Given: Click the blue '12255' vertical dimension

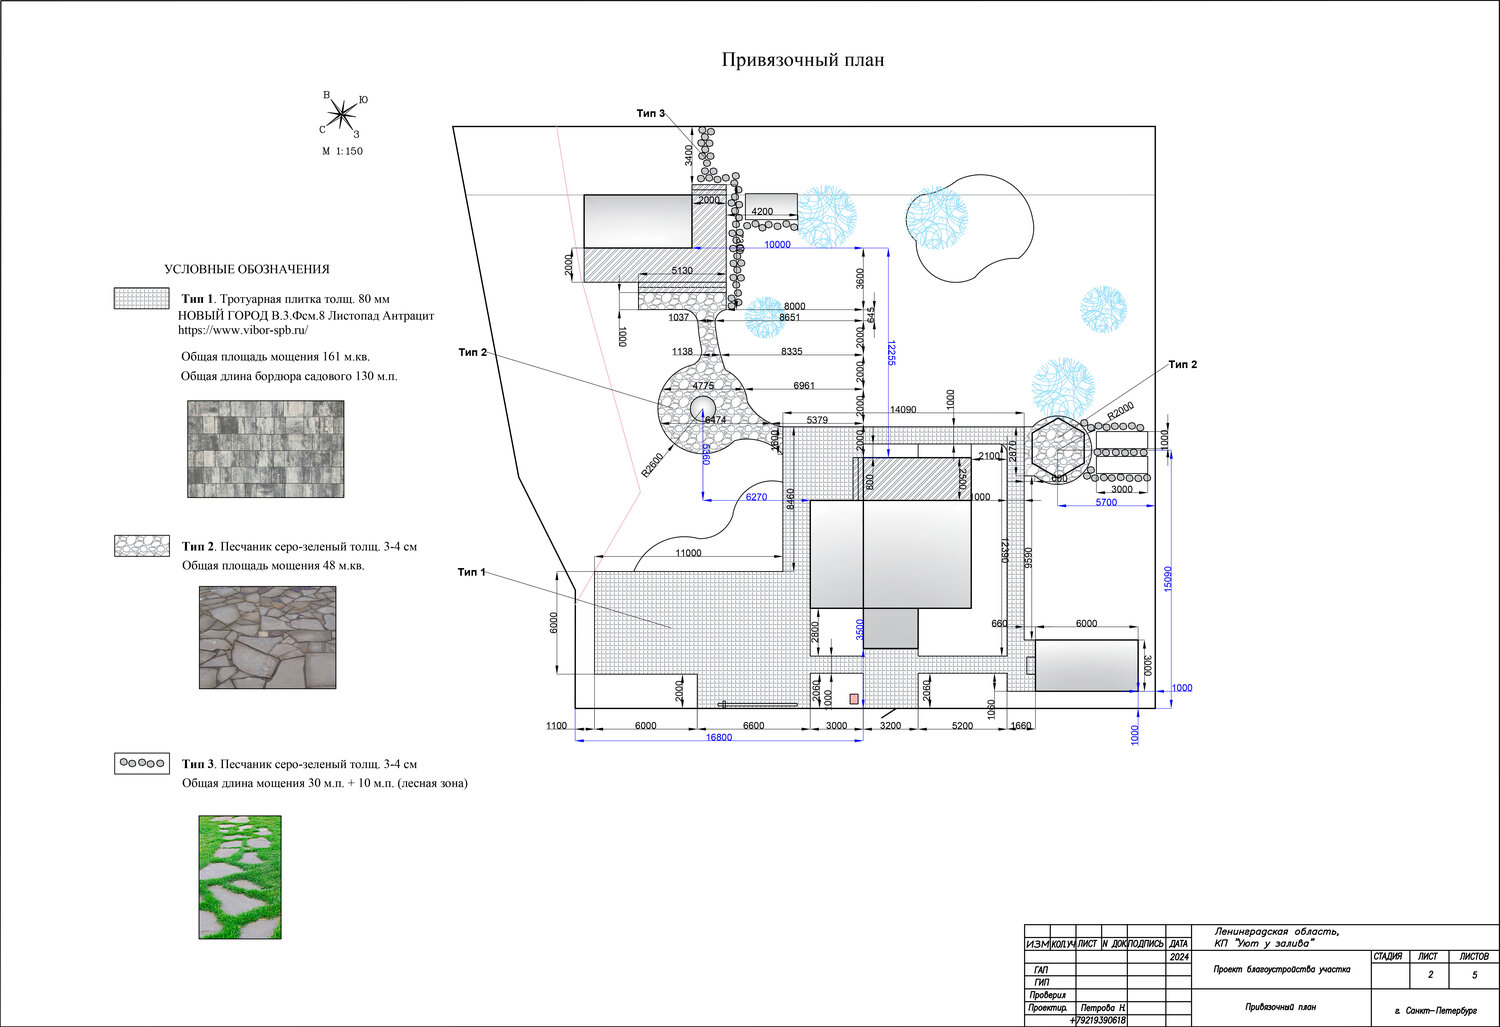Looking at the screenshot, I should (x=891, y=353).
